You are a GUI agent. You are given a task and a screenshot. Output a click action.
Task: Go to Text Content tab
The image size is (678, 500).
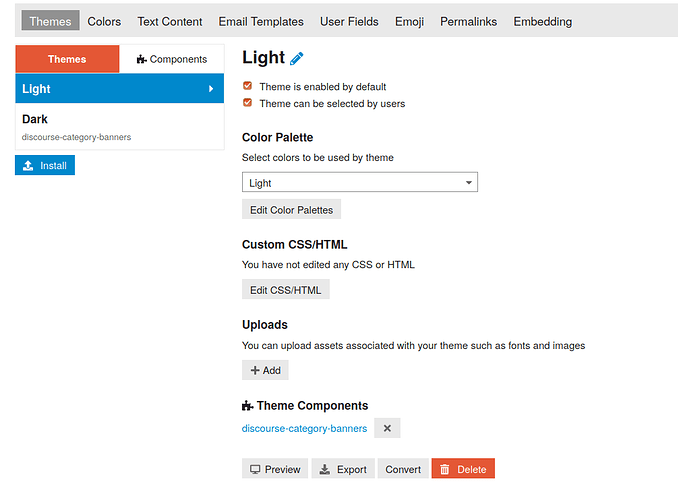pos(170,21)
